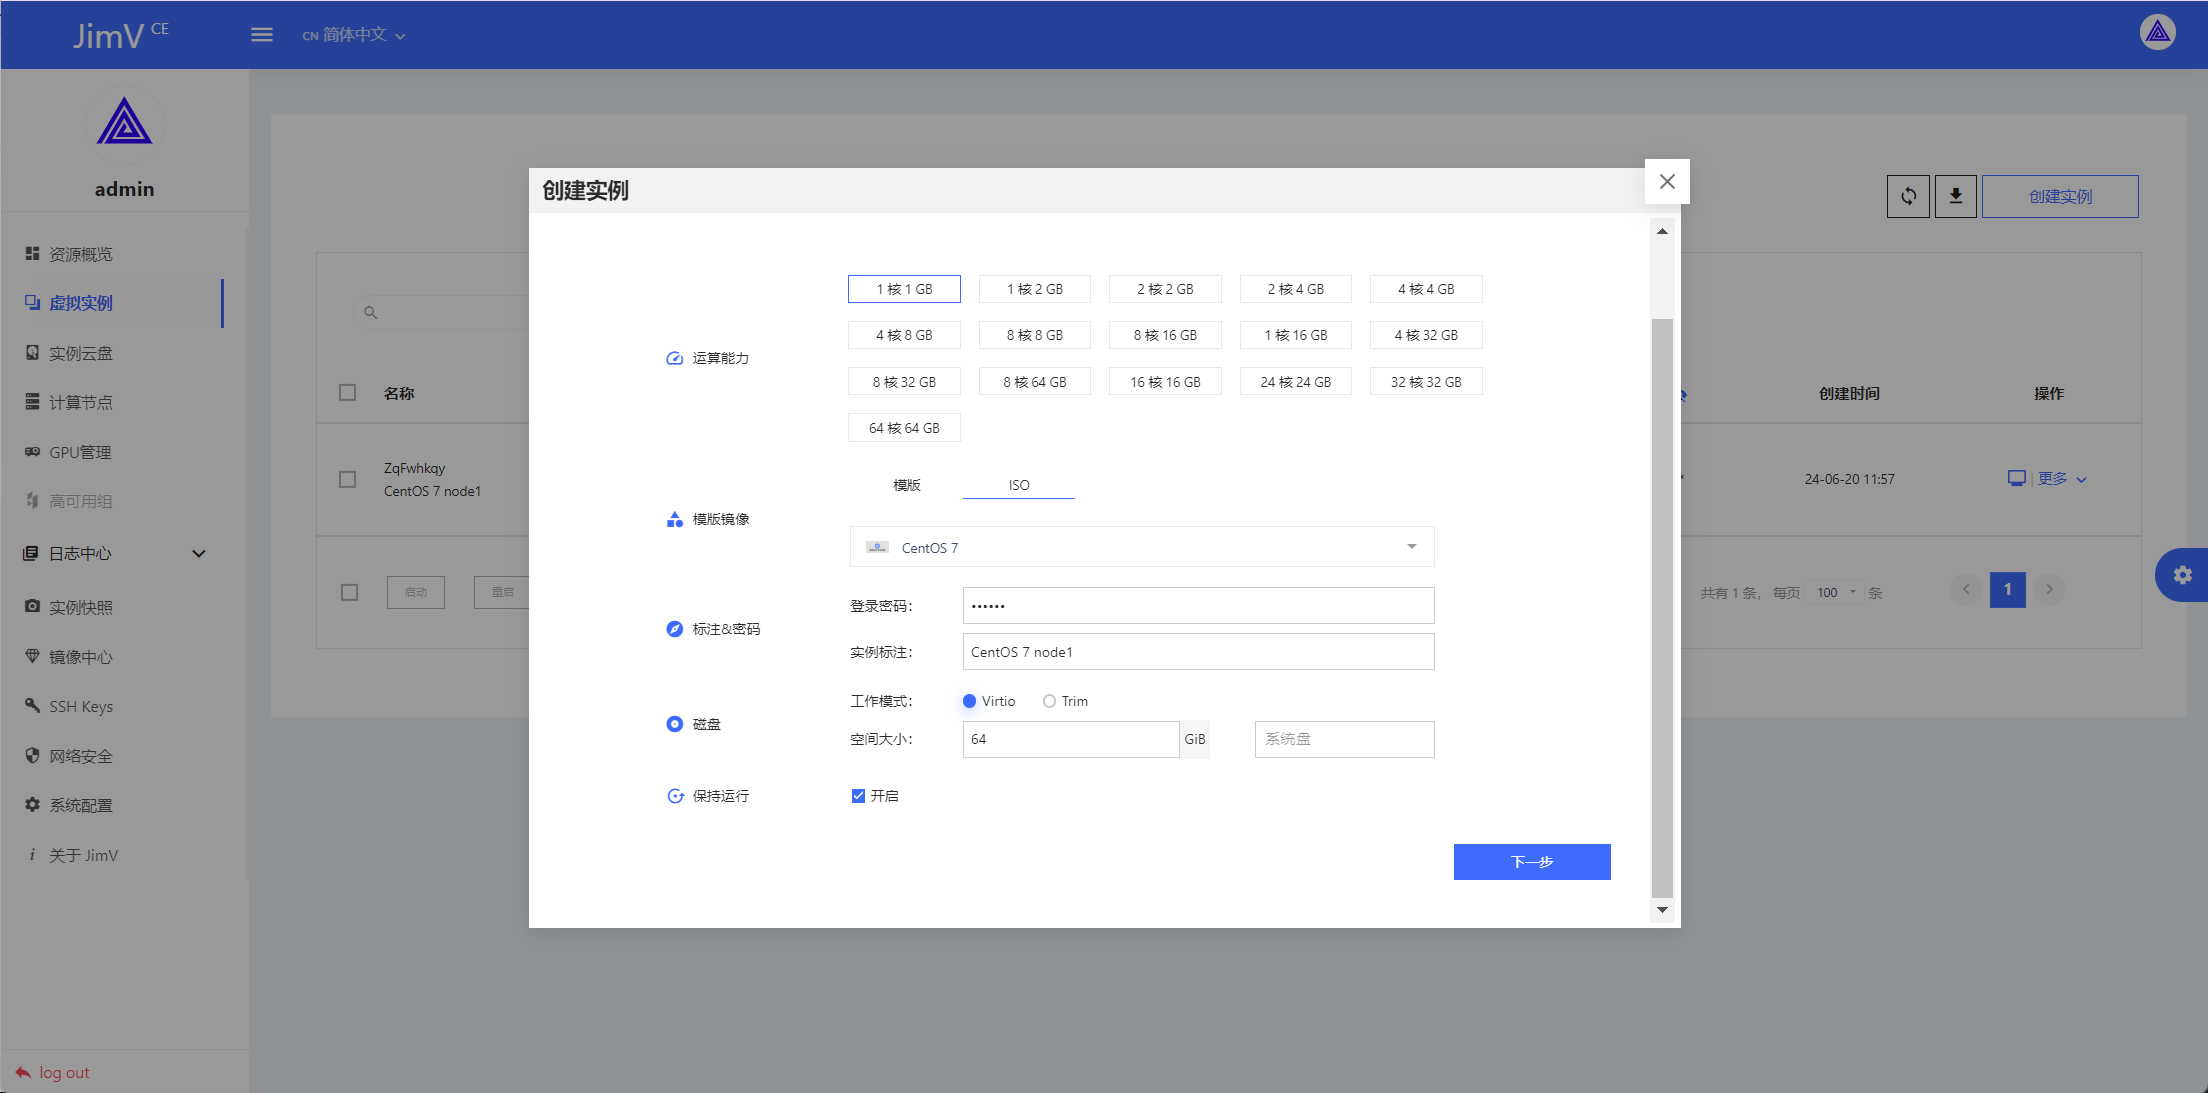Expand the 日志中心 sidebar chevron

coord(199,553)
